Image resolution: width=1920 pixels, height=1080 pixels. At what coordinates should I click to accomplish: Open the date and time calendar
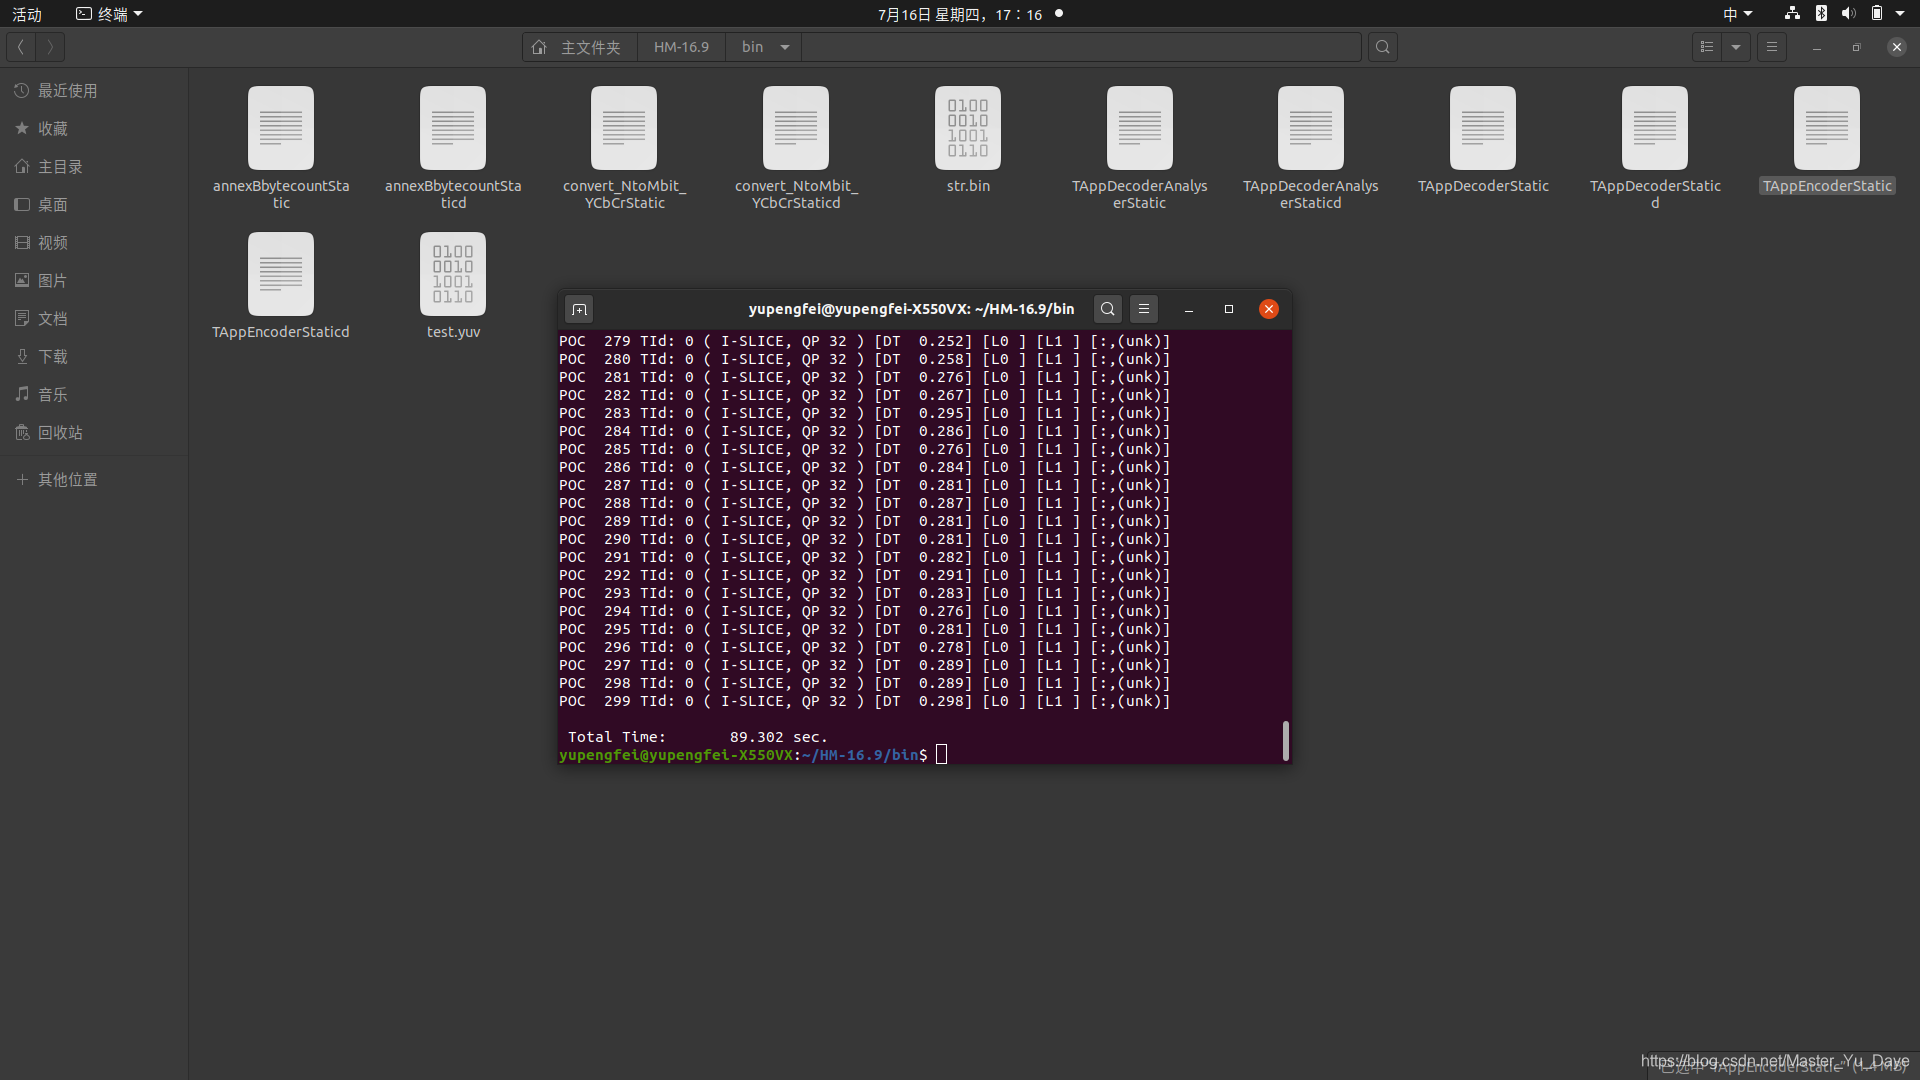tap(960, 14)
